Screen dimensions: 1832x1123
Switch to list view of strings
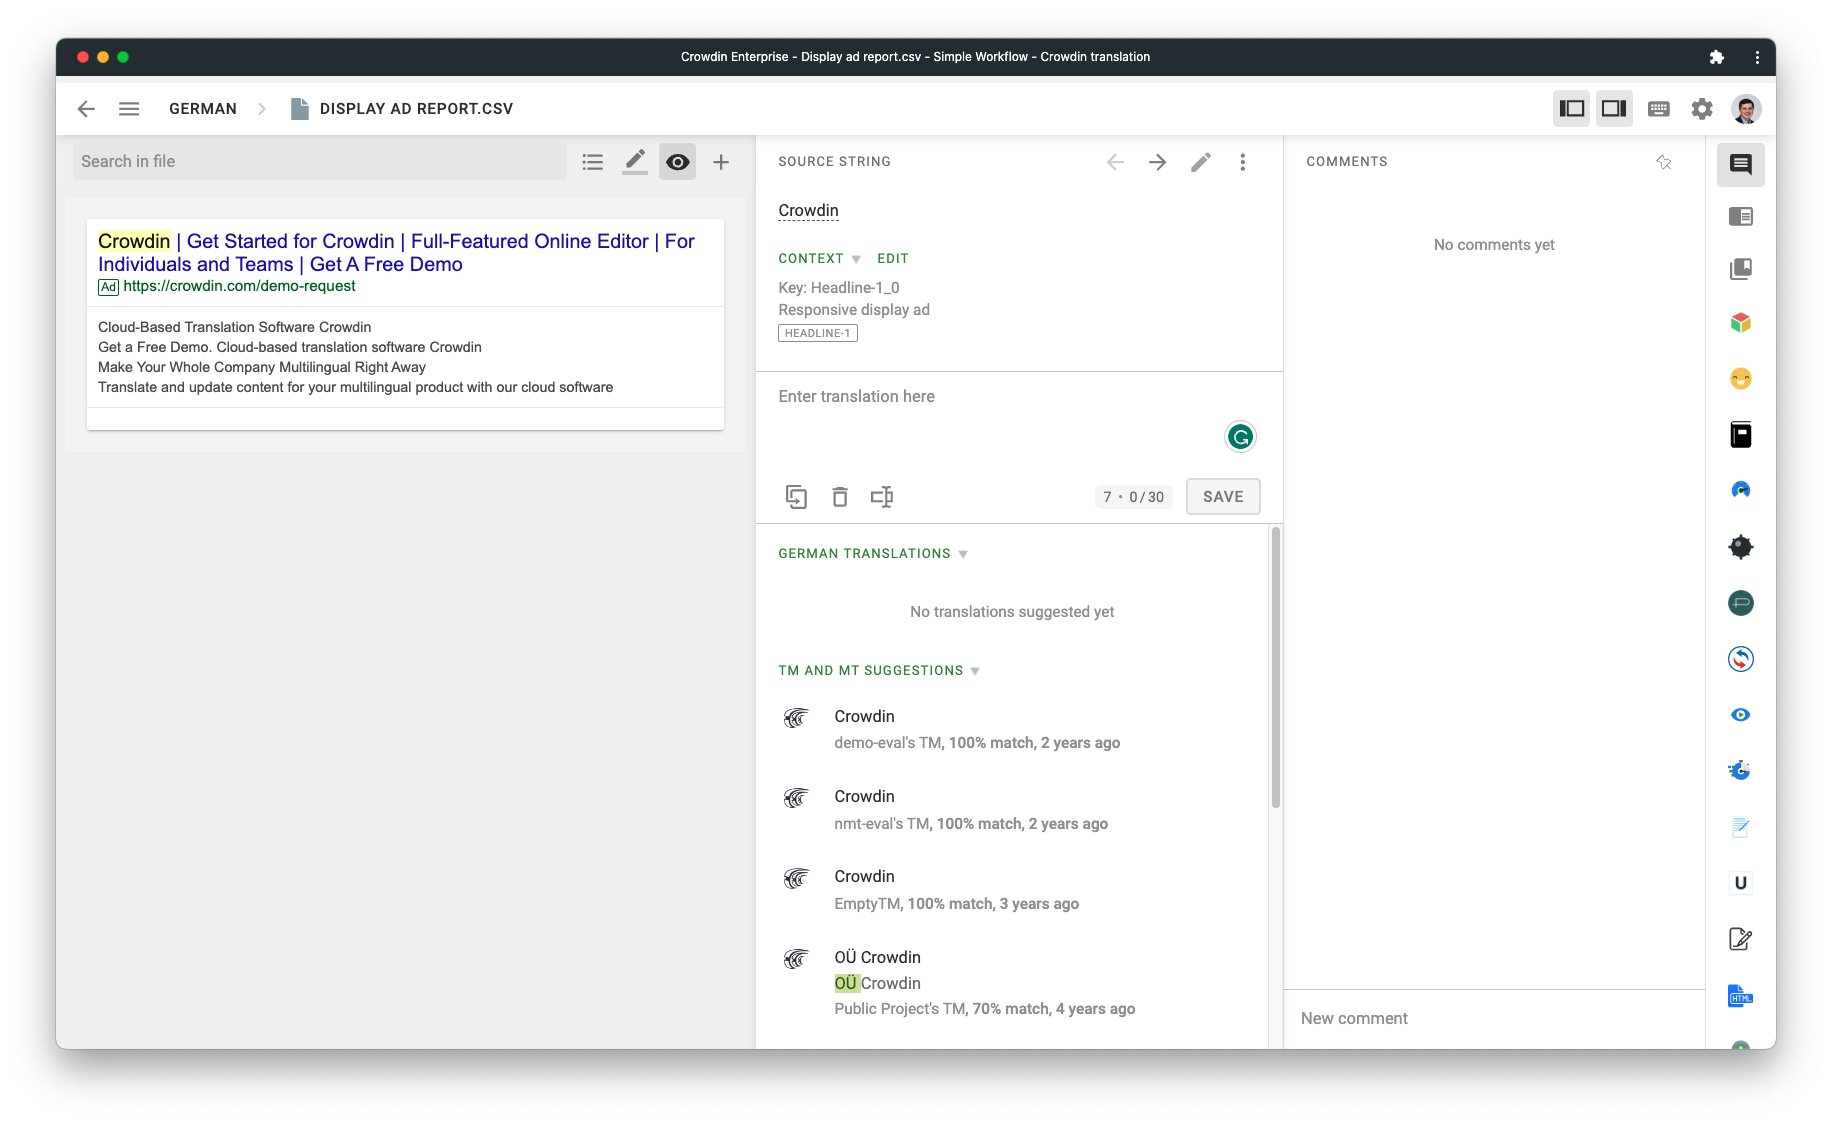[x=593, y=162]
